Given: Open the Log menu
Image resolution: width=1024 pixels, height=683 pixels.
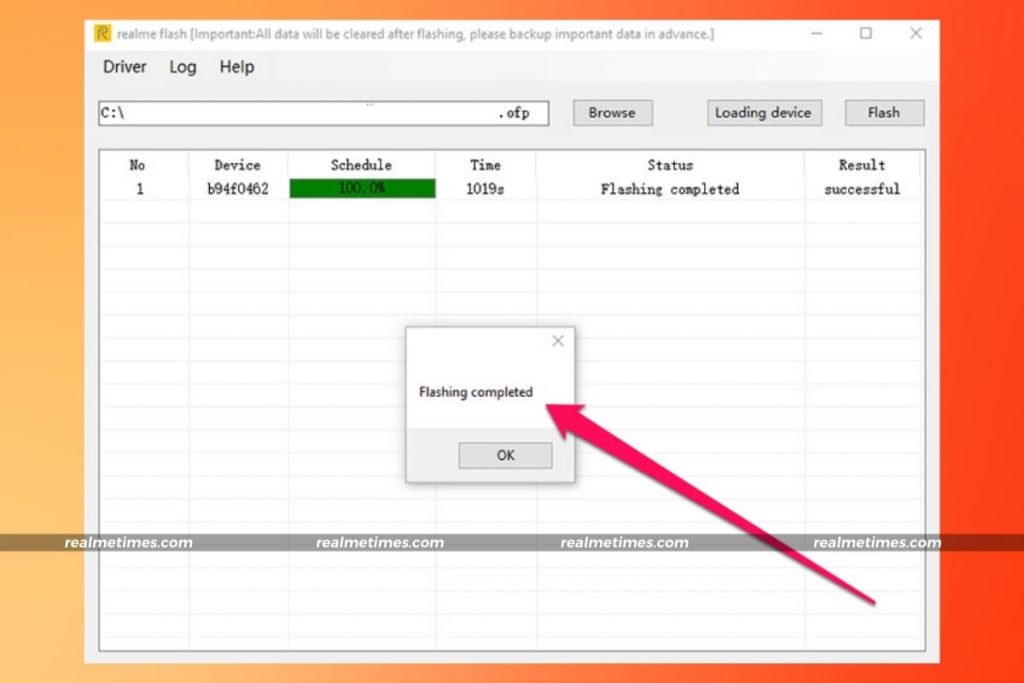Looking at the screenshot, I should [x=183, y=67].
